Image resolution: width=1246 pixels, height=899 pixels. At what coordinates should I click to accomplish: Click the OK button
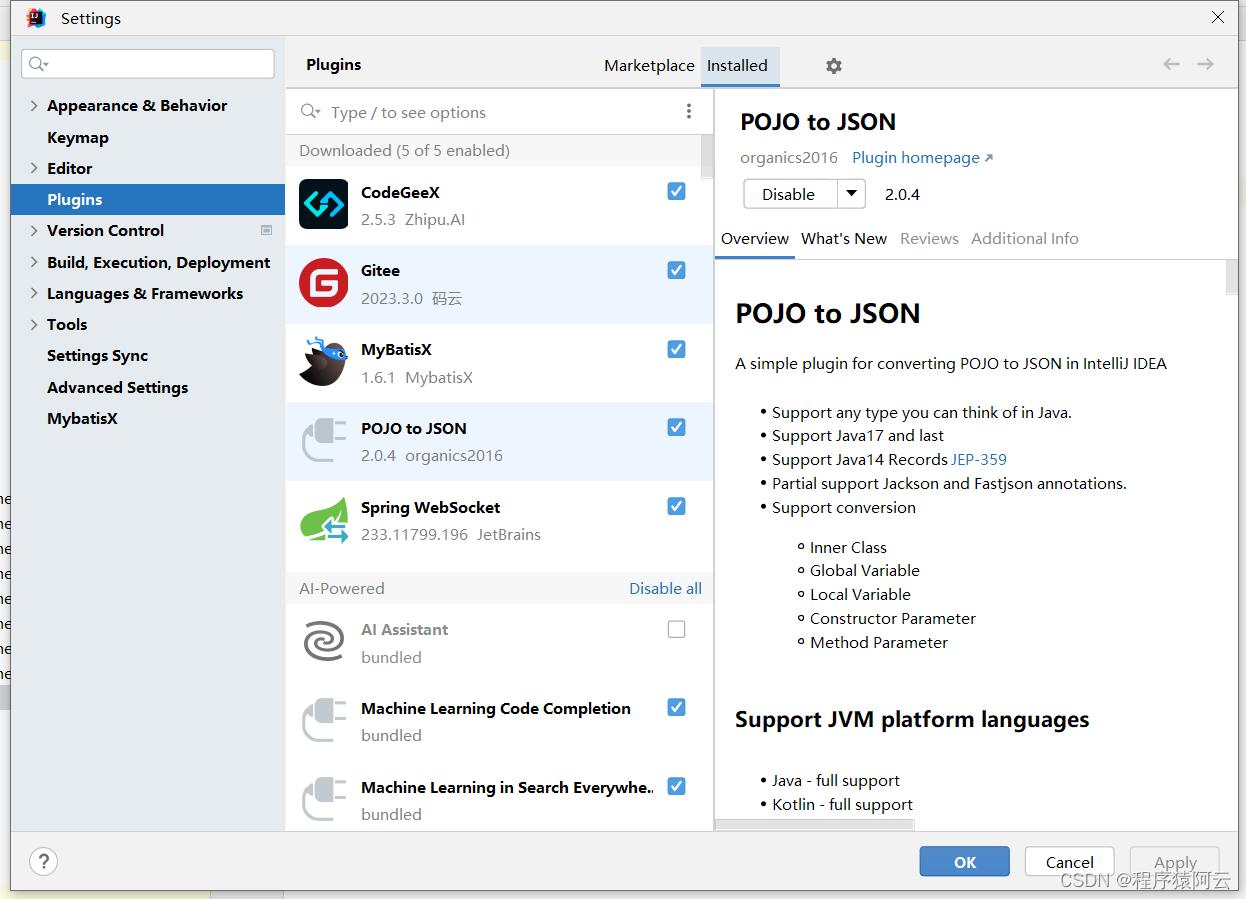963,861
